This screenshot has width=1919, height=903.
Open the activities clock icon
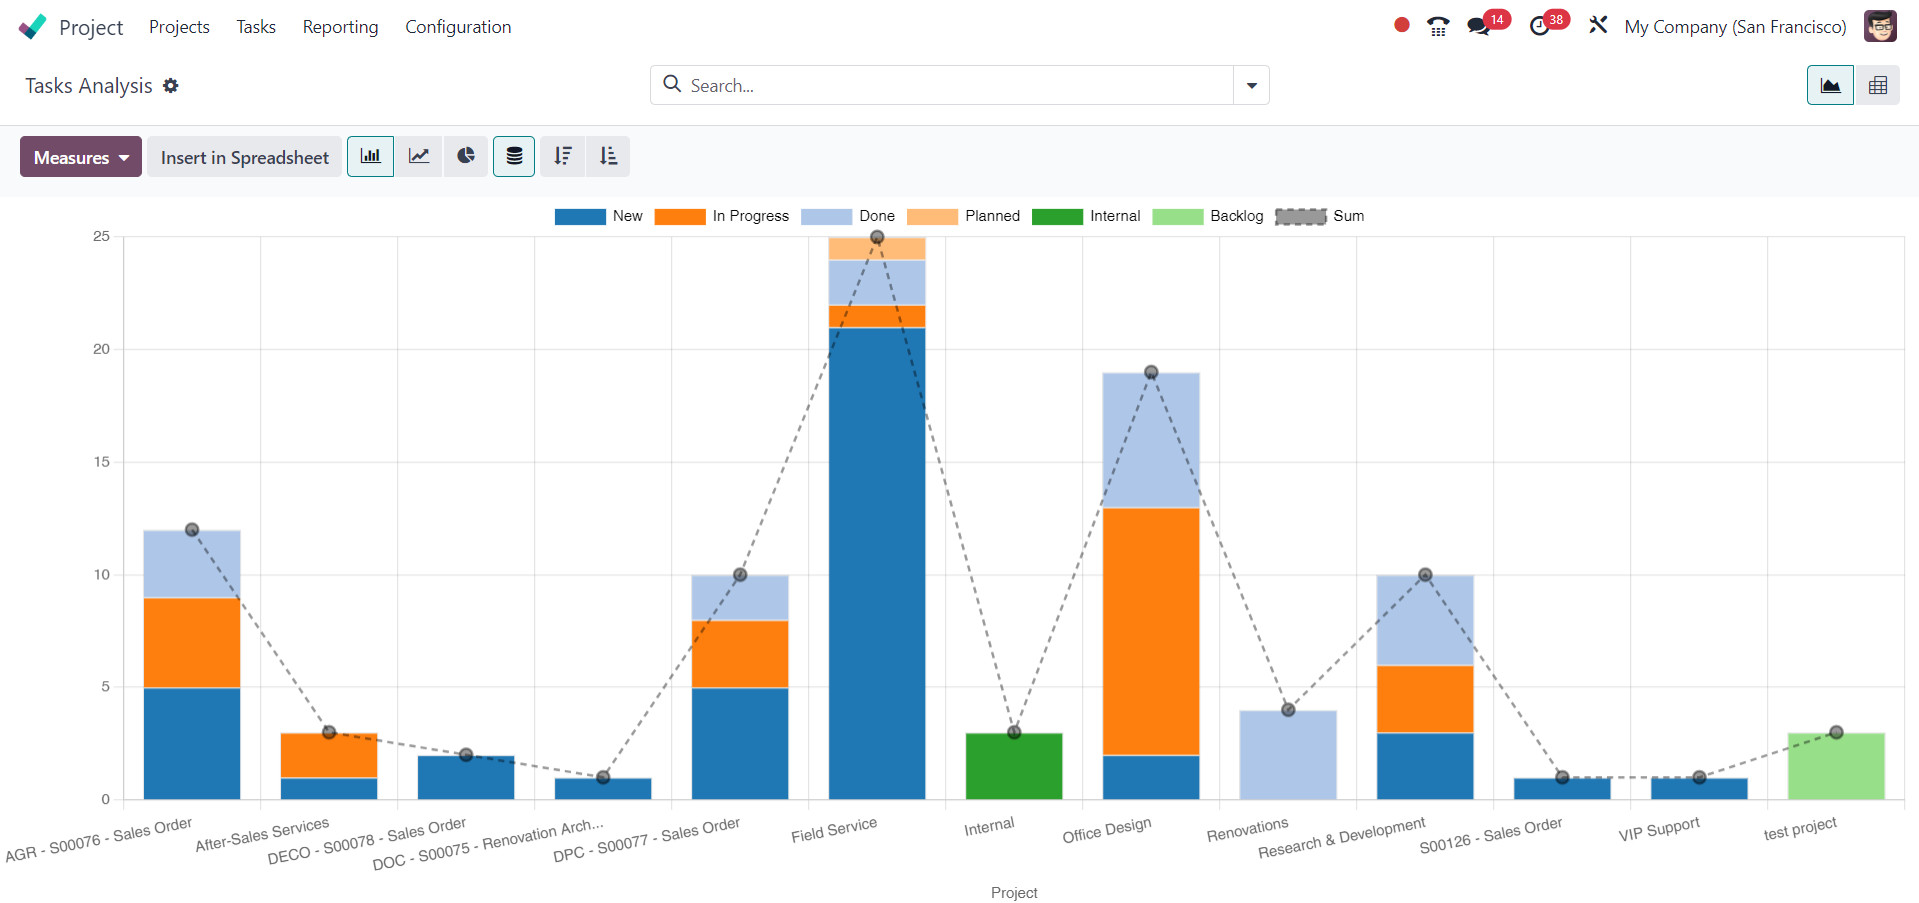(1540, 27)
